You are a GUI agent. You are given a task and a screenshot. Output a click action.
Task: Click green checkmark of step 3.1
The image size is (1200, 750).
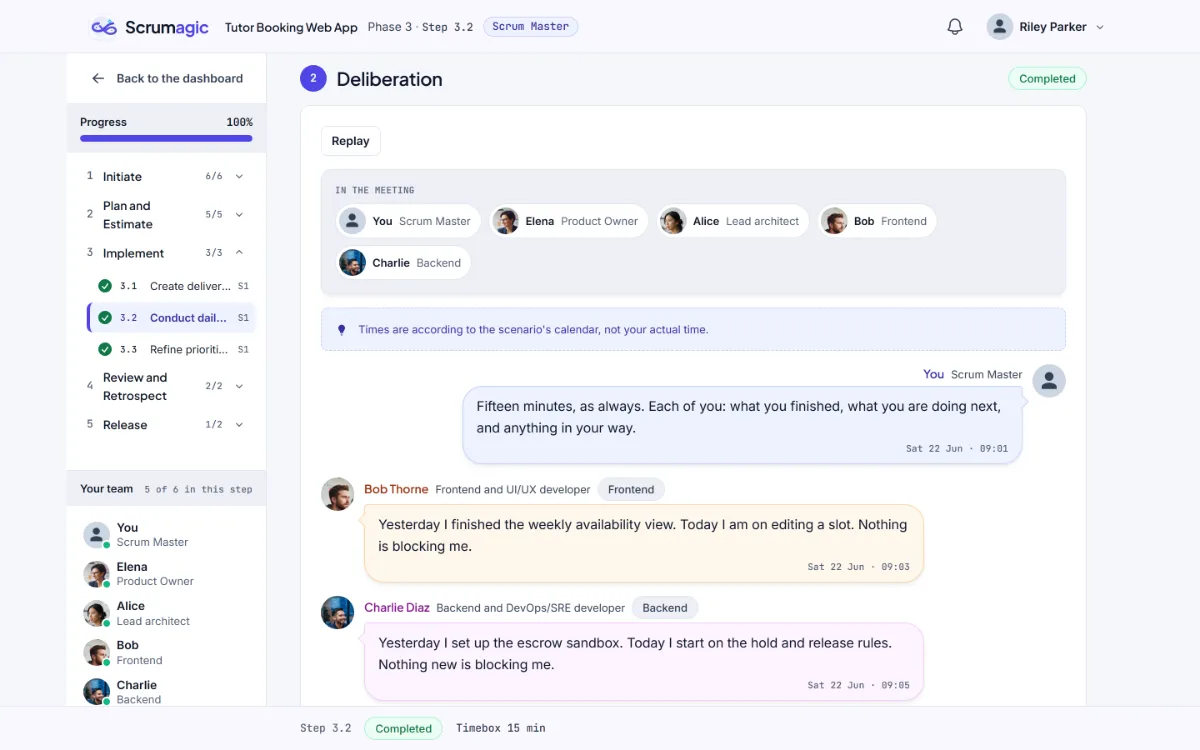pyautogui.click(x=105, y=286)
